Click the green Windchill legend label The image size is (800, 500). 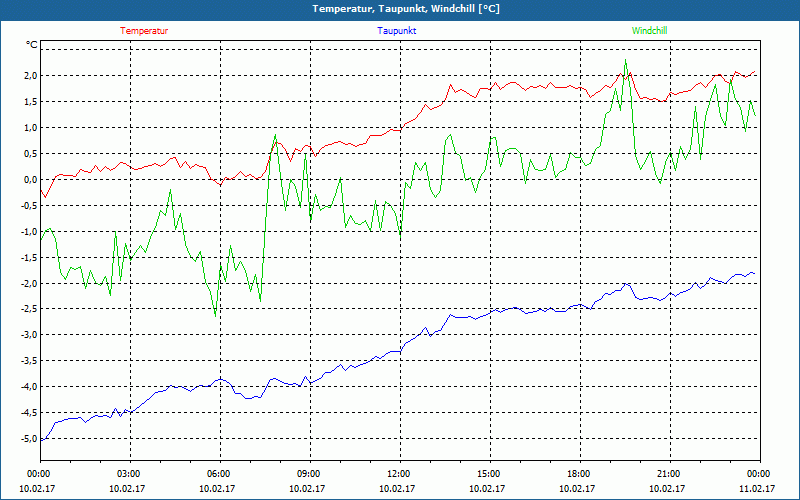(x=649, y=31)
